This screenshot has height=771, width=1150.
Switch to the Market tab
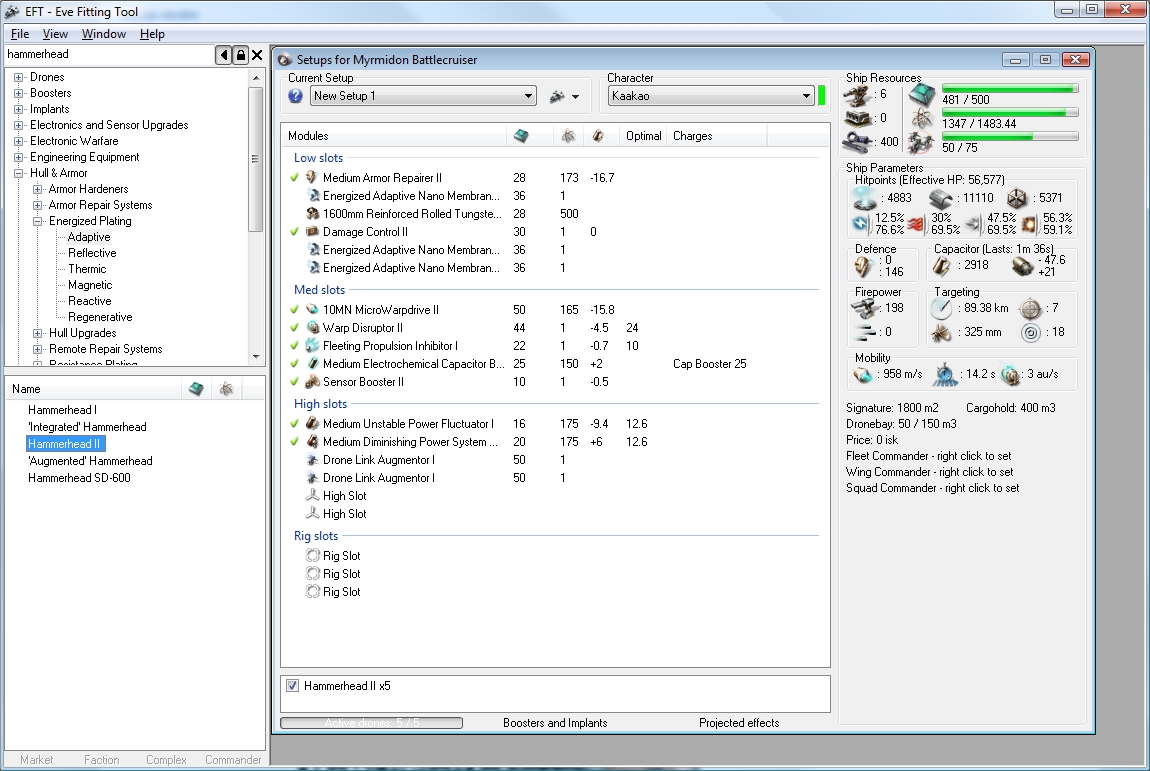pyautogui.click(x=37, y=760)
